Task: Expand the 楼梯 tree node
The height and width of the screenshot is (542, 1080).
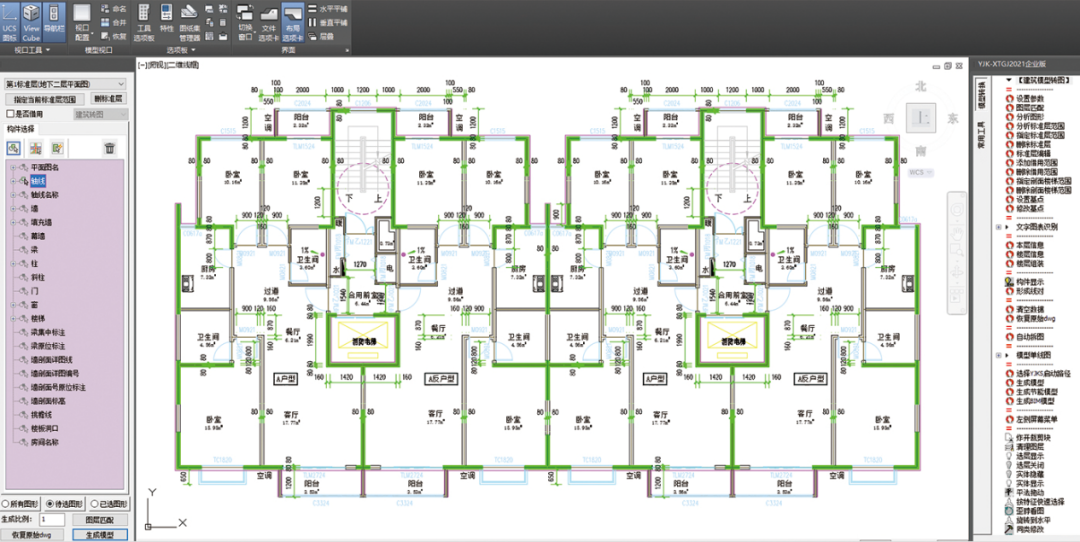Action: coord(13,319)
